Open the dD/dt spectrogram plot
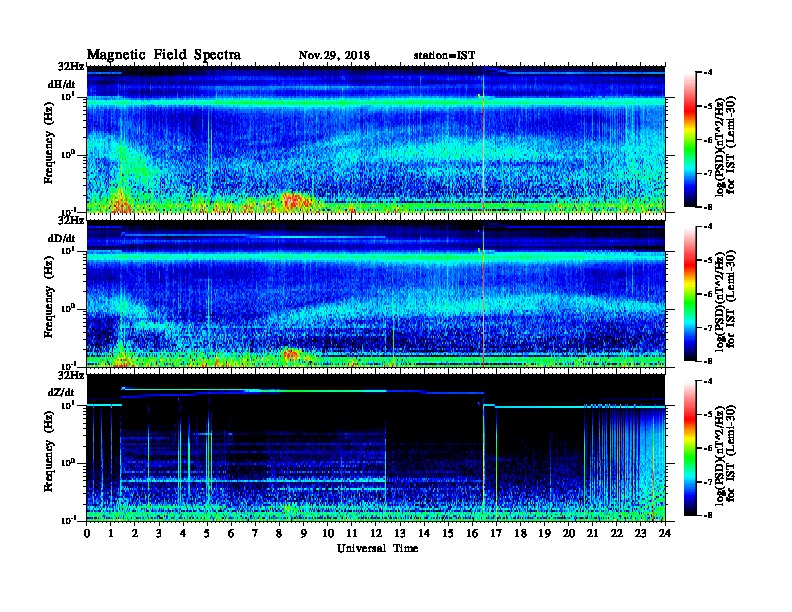This screenshot has height=612, width=792. pos(376,294)
